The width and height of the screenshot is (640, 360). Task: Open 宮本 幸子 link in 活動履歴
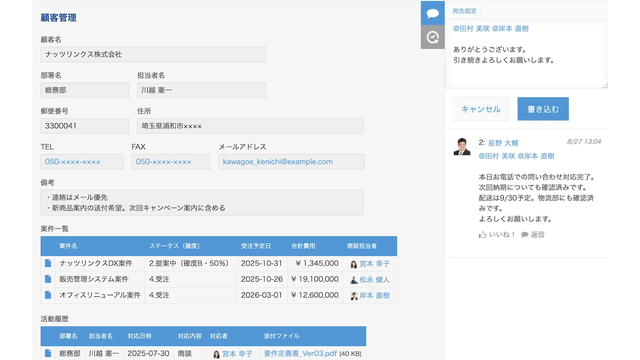click(238, 354)
